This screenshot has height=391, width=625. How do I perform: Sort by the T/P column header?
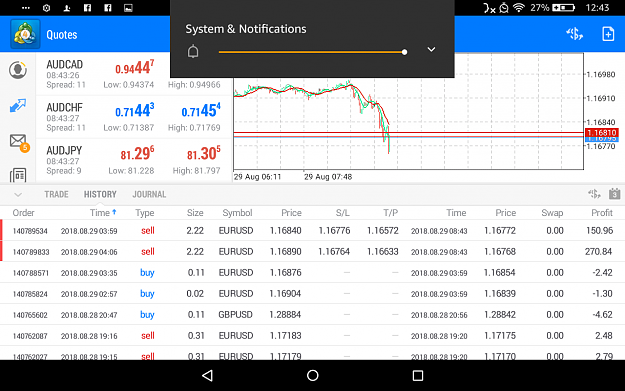[x=391, y=213]
